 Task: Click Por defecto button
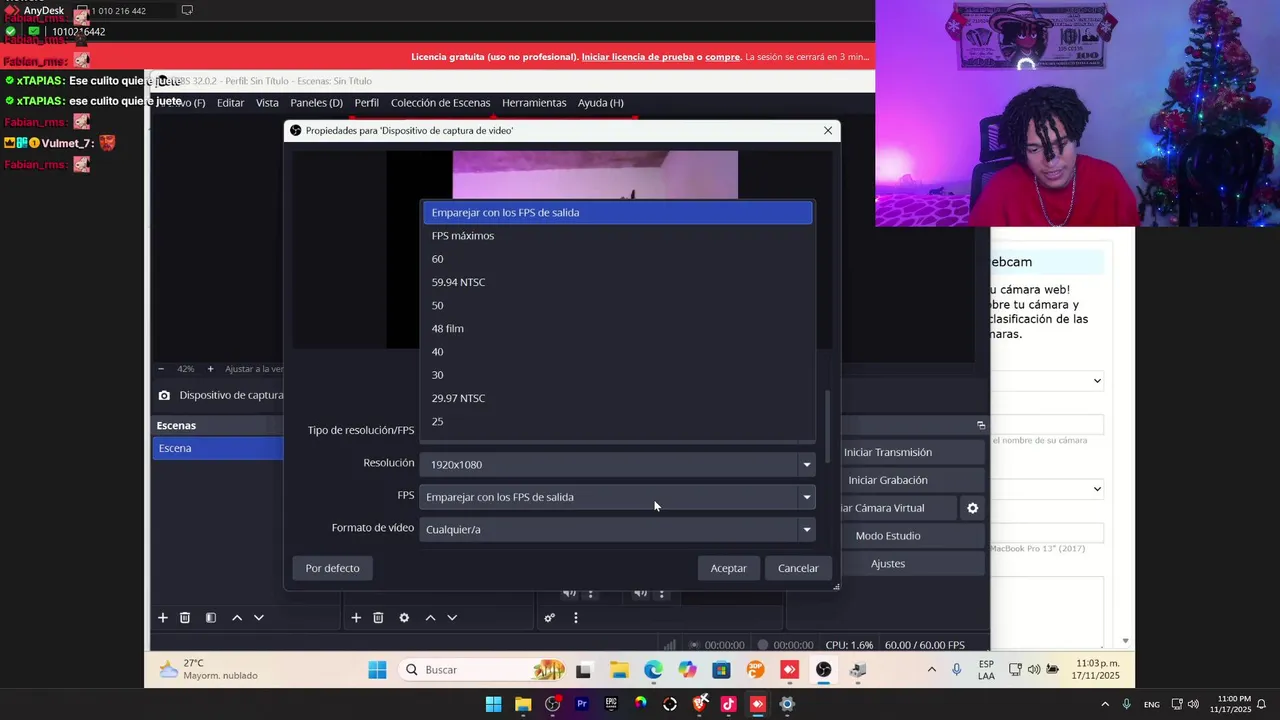point(332,568)
